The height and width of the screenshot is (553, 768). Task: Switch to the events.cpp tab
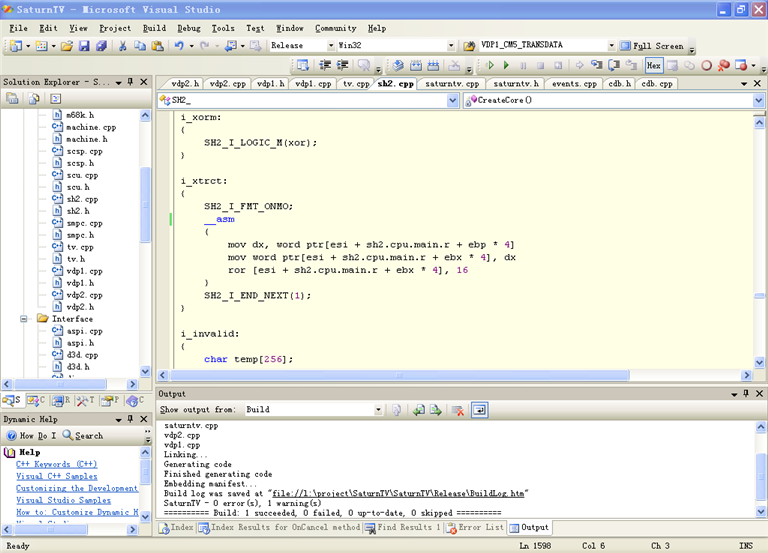click(x=574, y=84)
